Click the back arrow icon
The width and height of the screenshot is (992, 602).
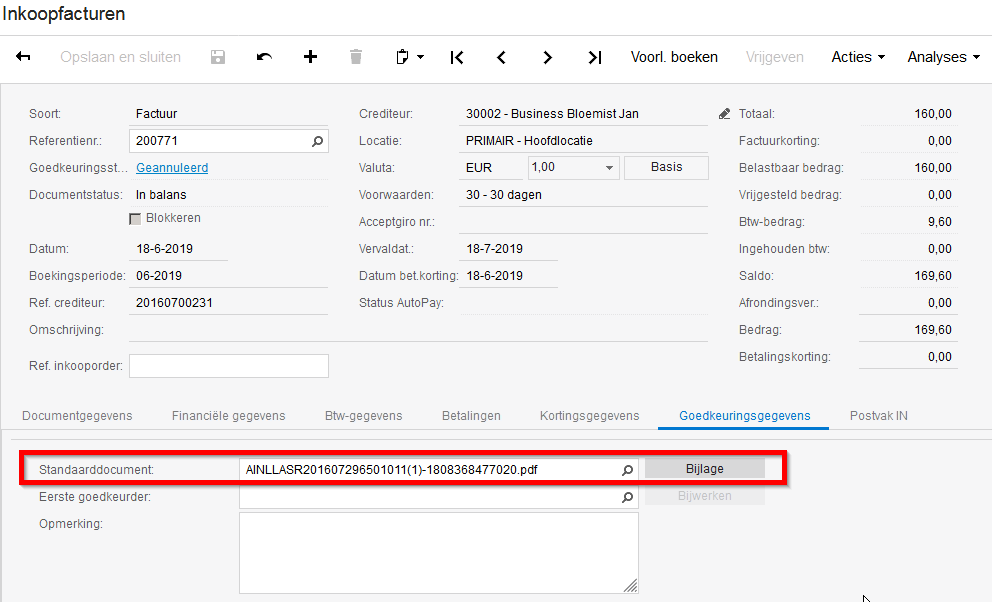[x=23, y=57]
